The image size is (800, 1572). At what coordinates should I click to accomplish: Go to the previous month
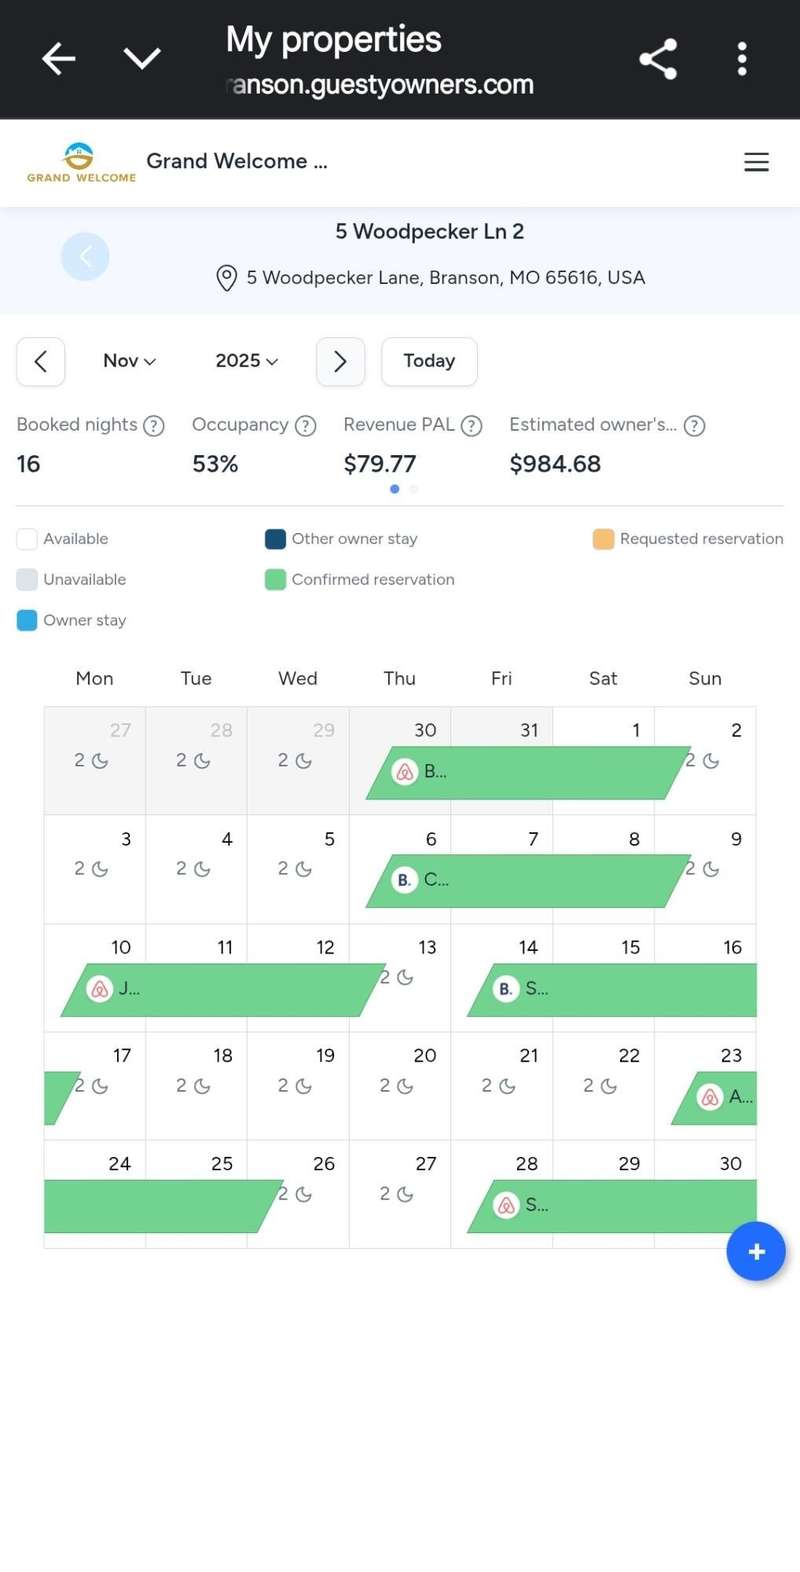point(41,361)
